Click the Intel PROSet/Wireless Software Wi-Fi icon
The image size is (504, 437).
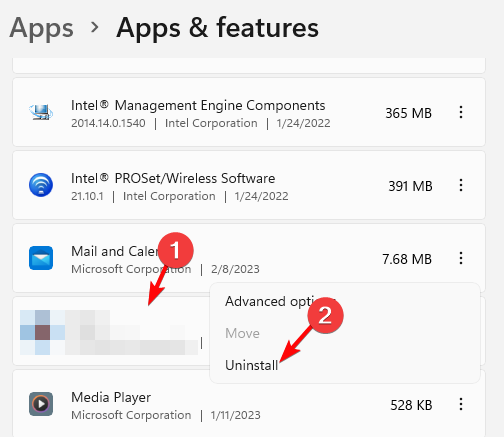click(41, 185)
